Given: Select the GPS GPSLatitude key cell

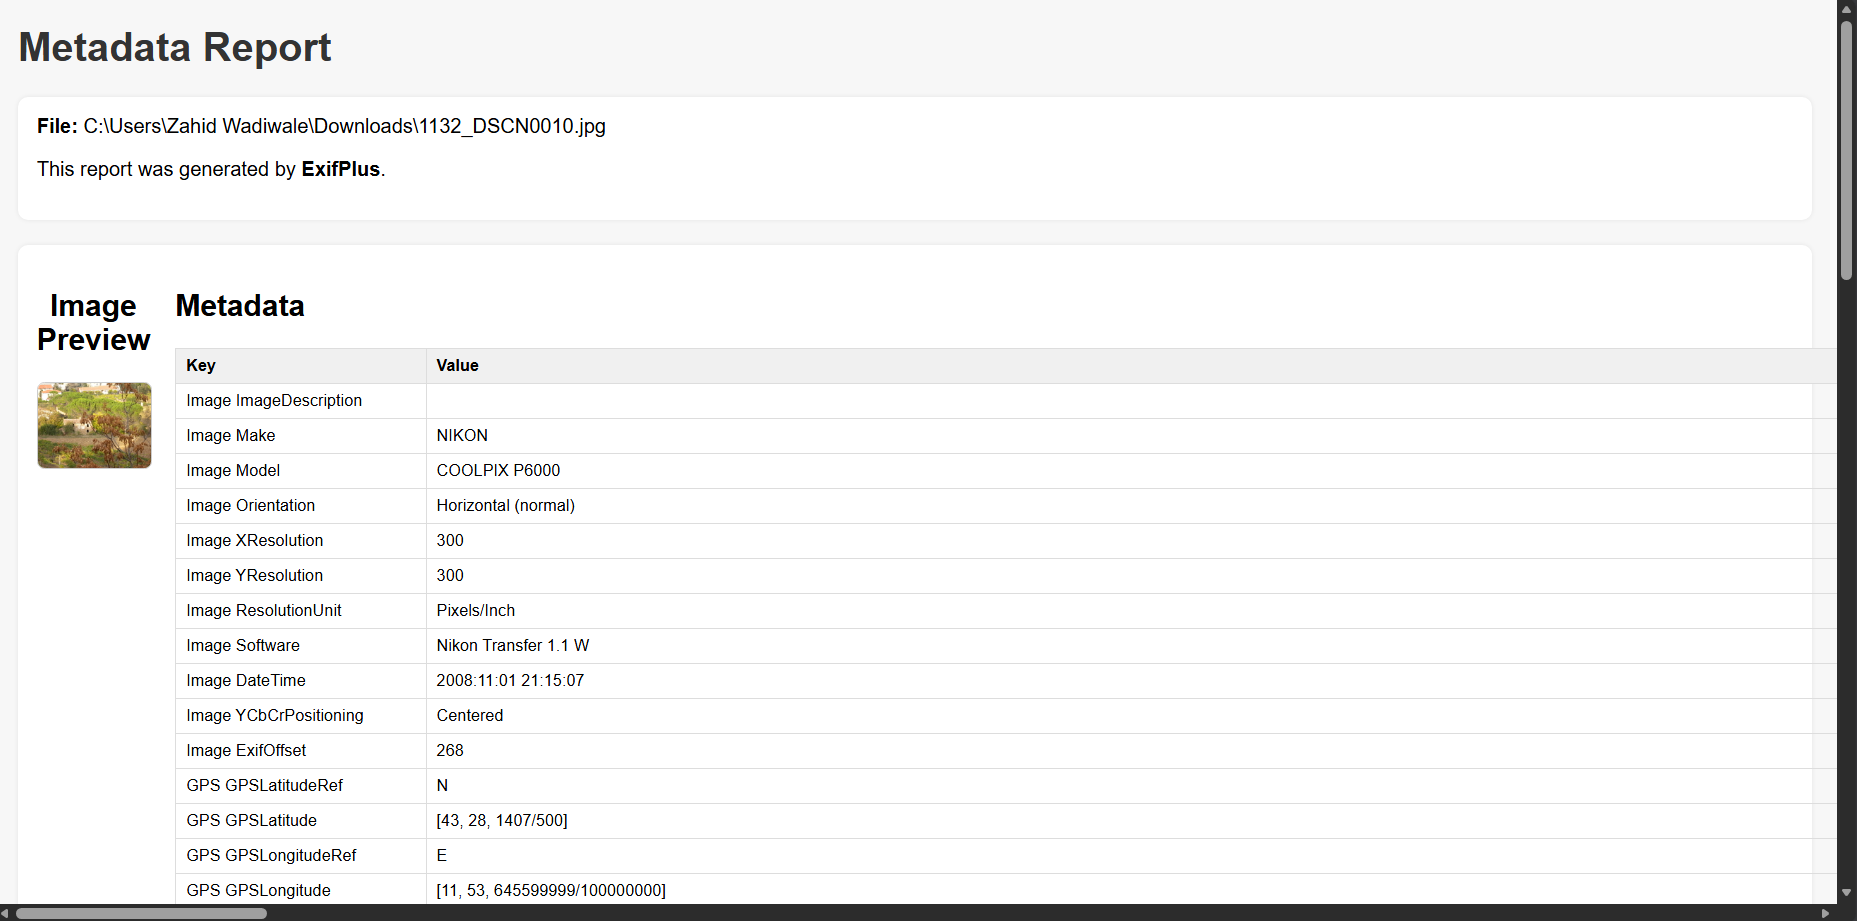Looking at the screenshot, I should [301, 821].
